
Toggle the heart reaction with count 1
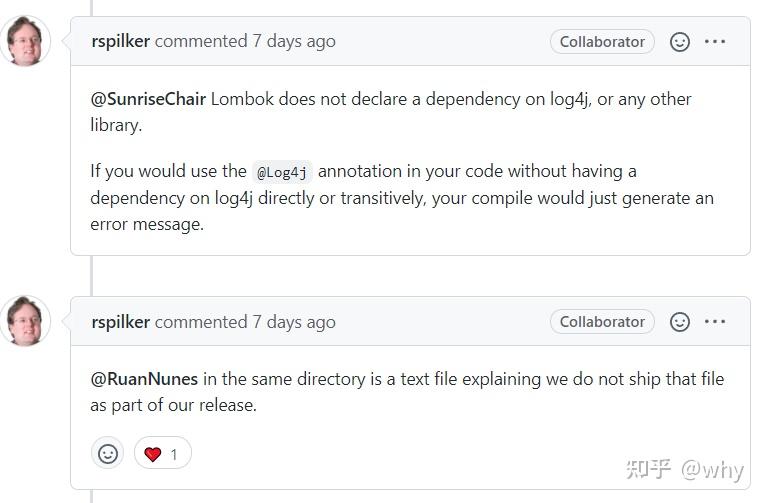162,454
